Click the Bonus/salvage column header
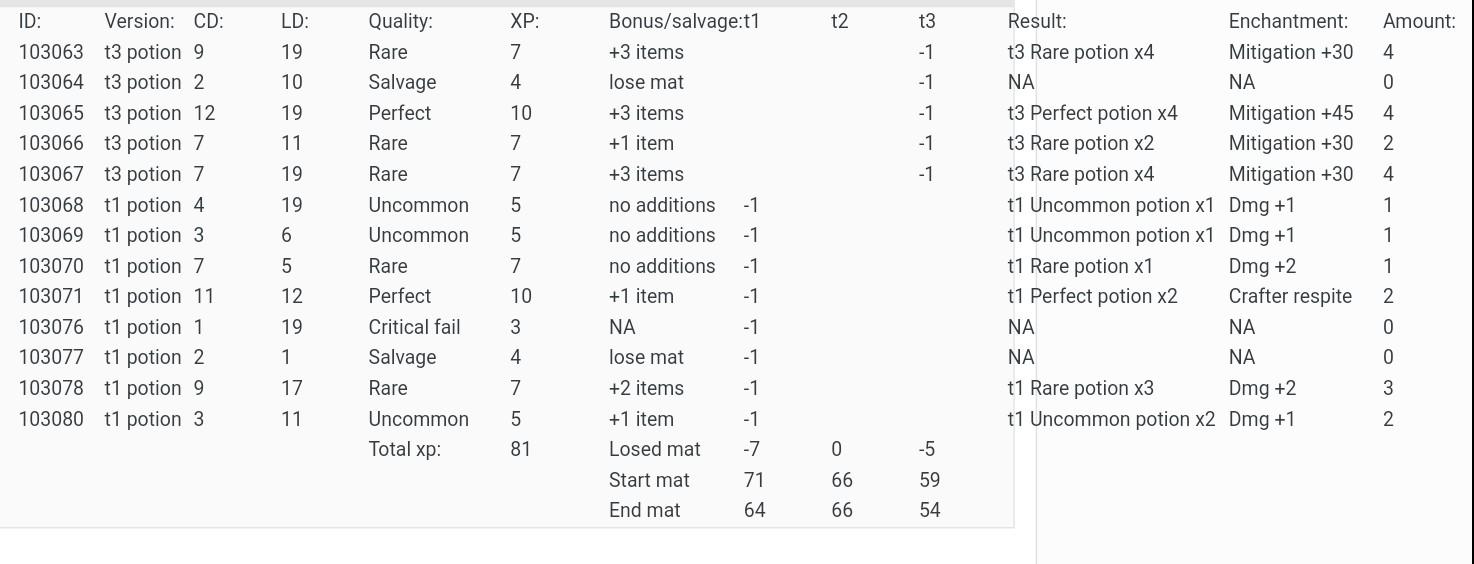This screenshot has width=1474, height=564. click(x=684, y=21)
